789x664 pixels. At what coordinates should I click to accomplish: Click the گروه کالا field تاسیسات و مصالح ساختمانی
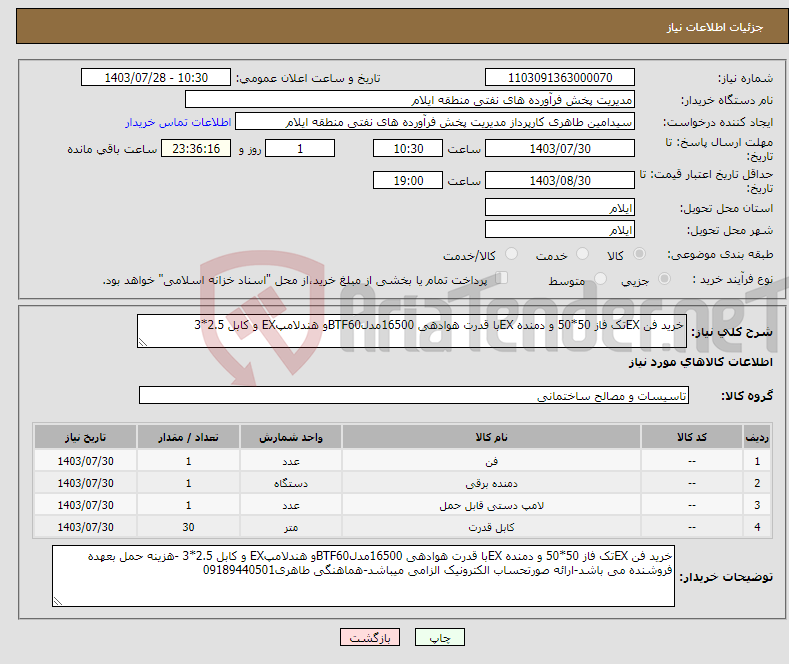pyautogui.click(x=414, y=395)
